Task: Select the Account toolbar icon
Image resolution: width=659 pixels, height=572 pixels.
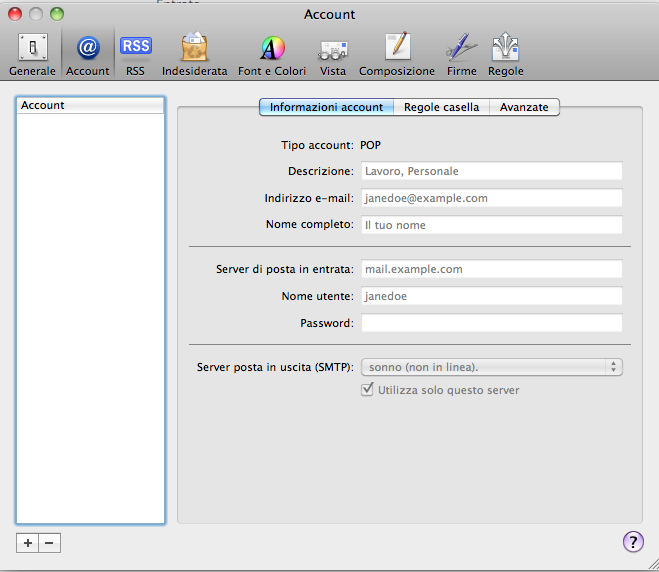Action: tap(88, 54)
